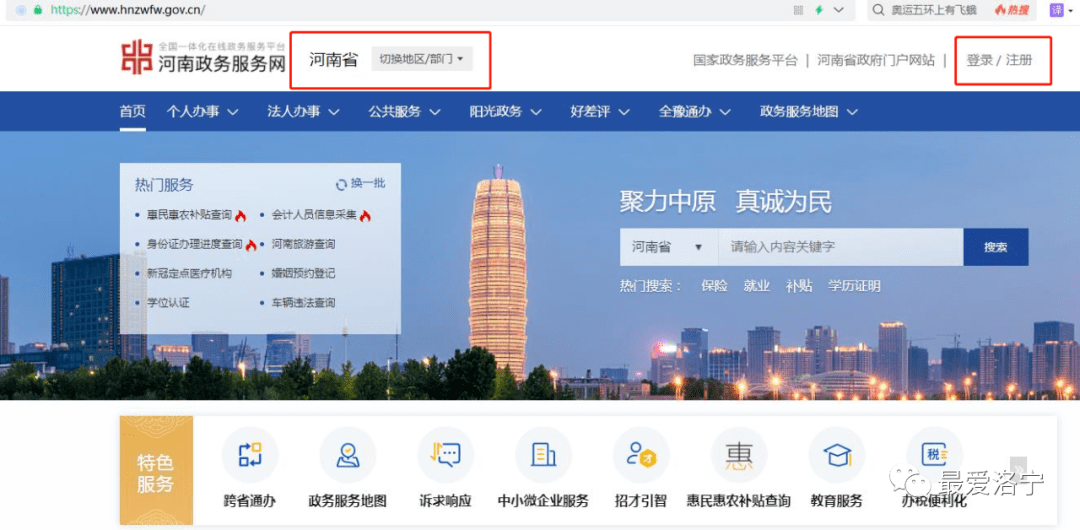Open the 身份证办理进度查询 link

[x=195, y=244]
